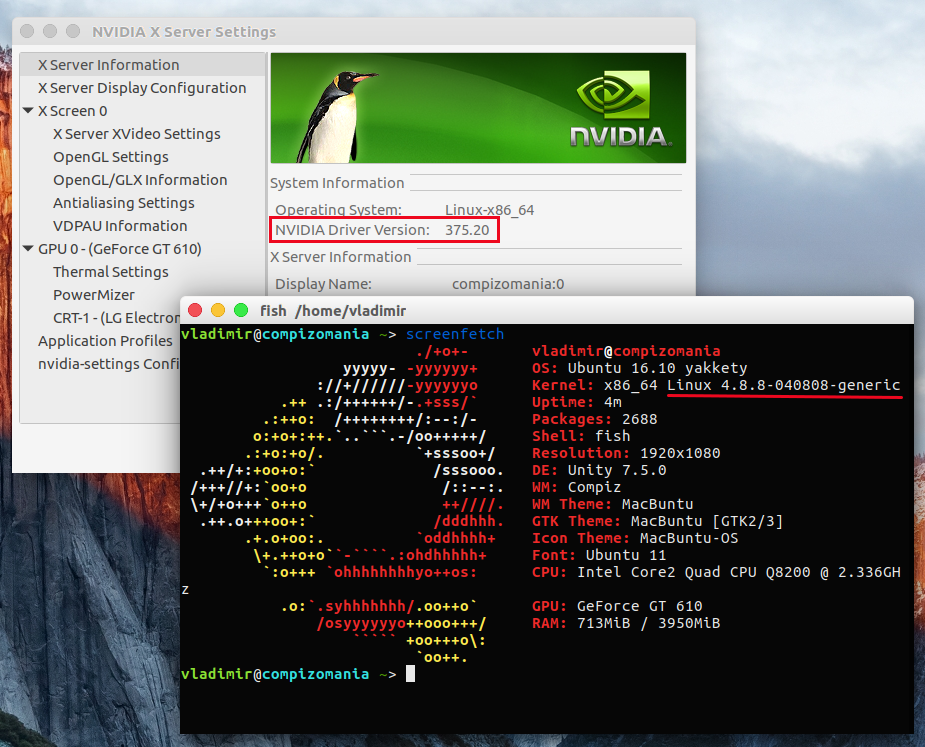Viewport: 925px width, 747px height.
Task: Maximize terminal with green button
Action: tap(241, 310)
